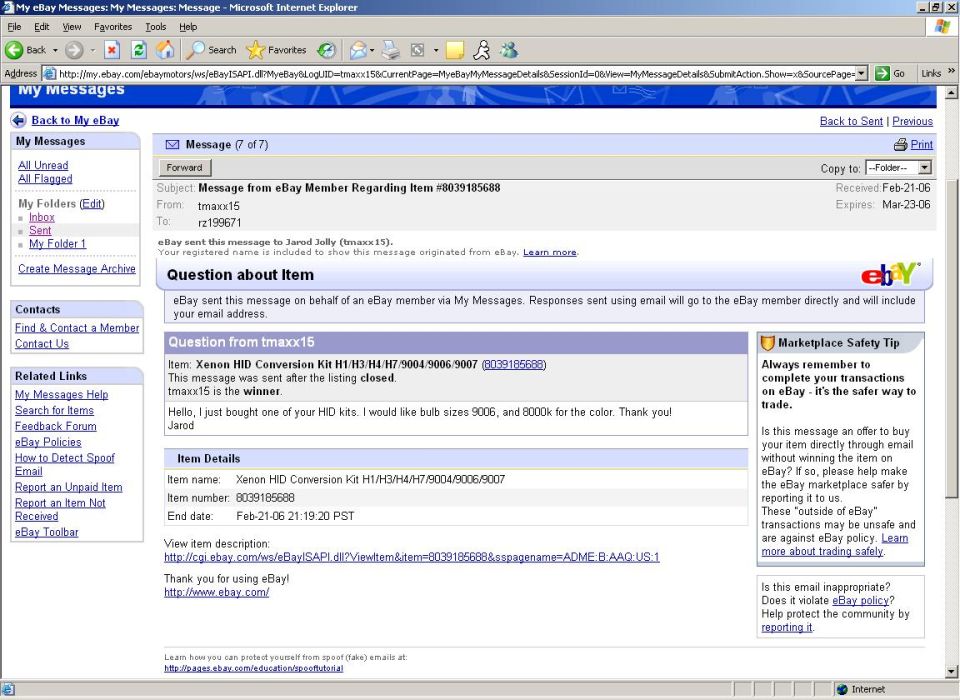
Task: Open the Inbox folder link
Action: pos(42,217)
